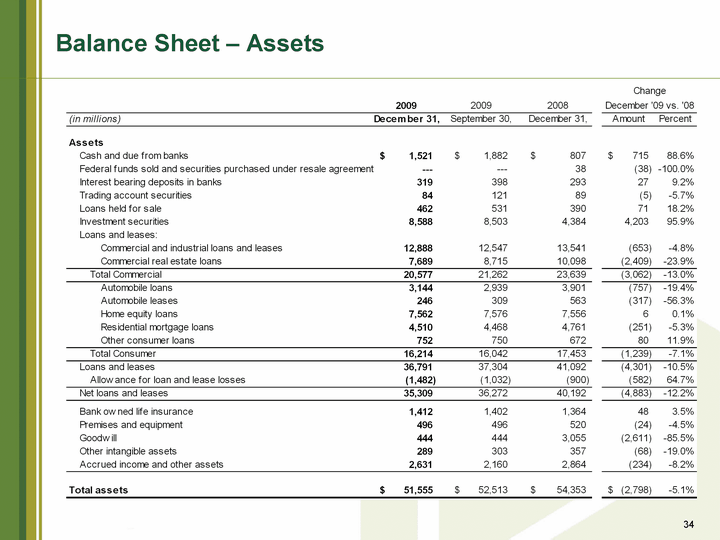Screen dimensions: 720x540
Task: Select the 'Federal funds sold and securities purchased' row label
Action: 226,169
